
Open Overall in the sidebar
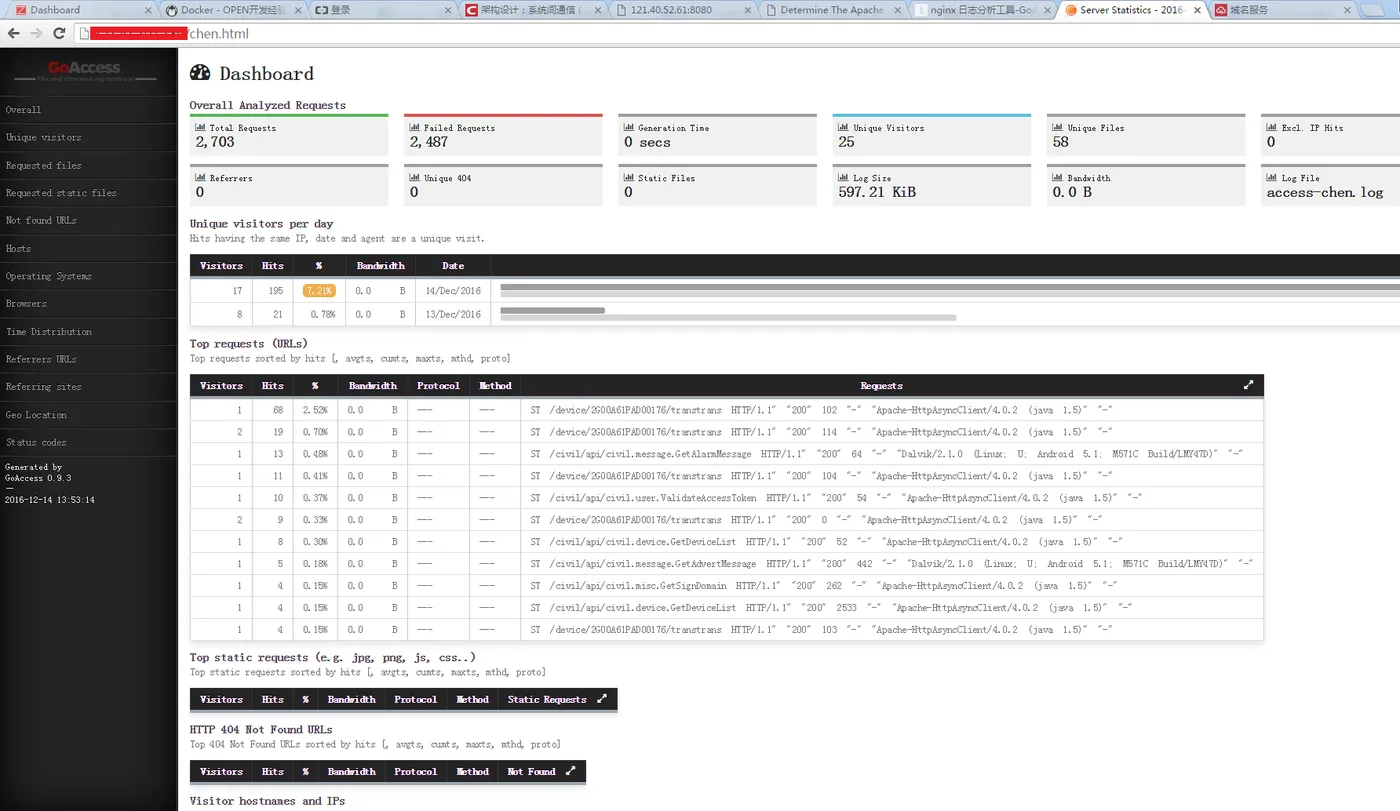[x=88, y=110]
